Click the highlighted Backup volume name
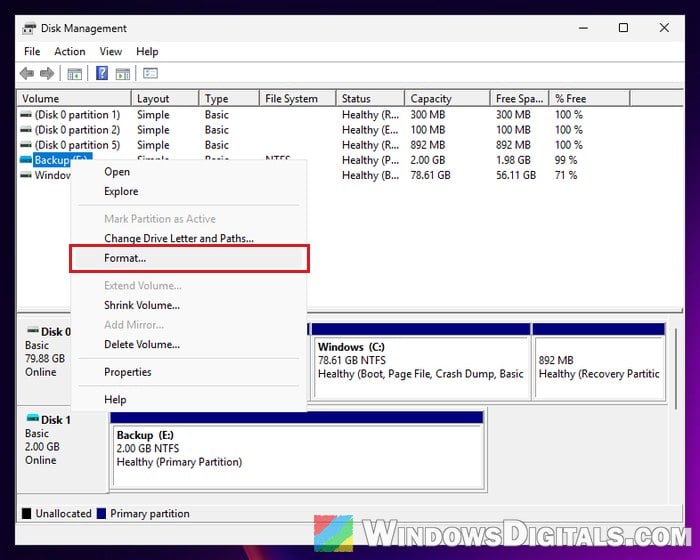 [62, 160]
